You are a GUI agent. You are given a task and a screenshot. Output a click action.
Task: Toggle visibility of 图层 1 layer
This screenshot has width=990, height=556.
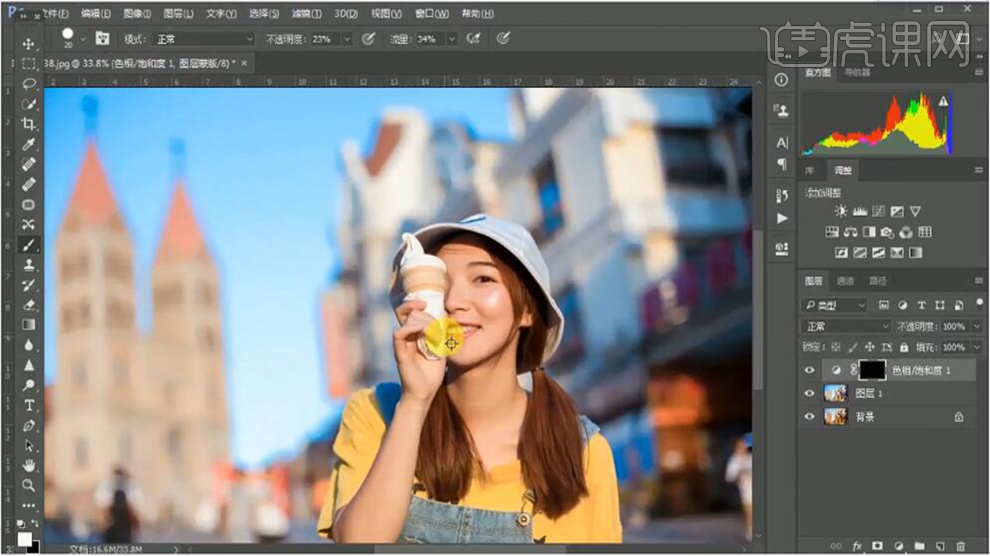tap(810, 393)
